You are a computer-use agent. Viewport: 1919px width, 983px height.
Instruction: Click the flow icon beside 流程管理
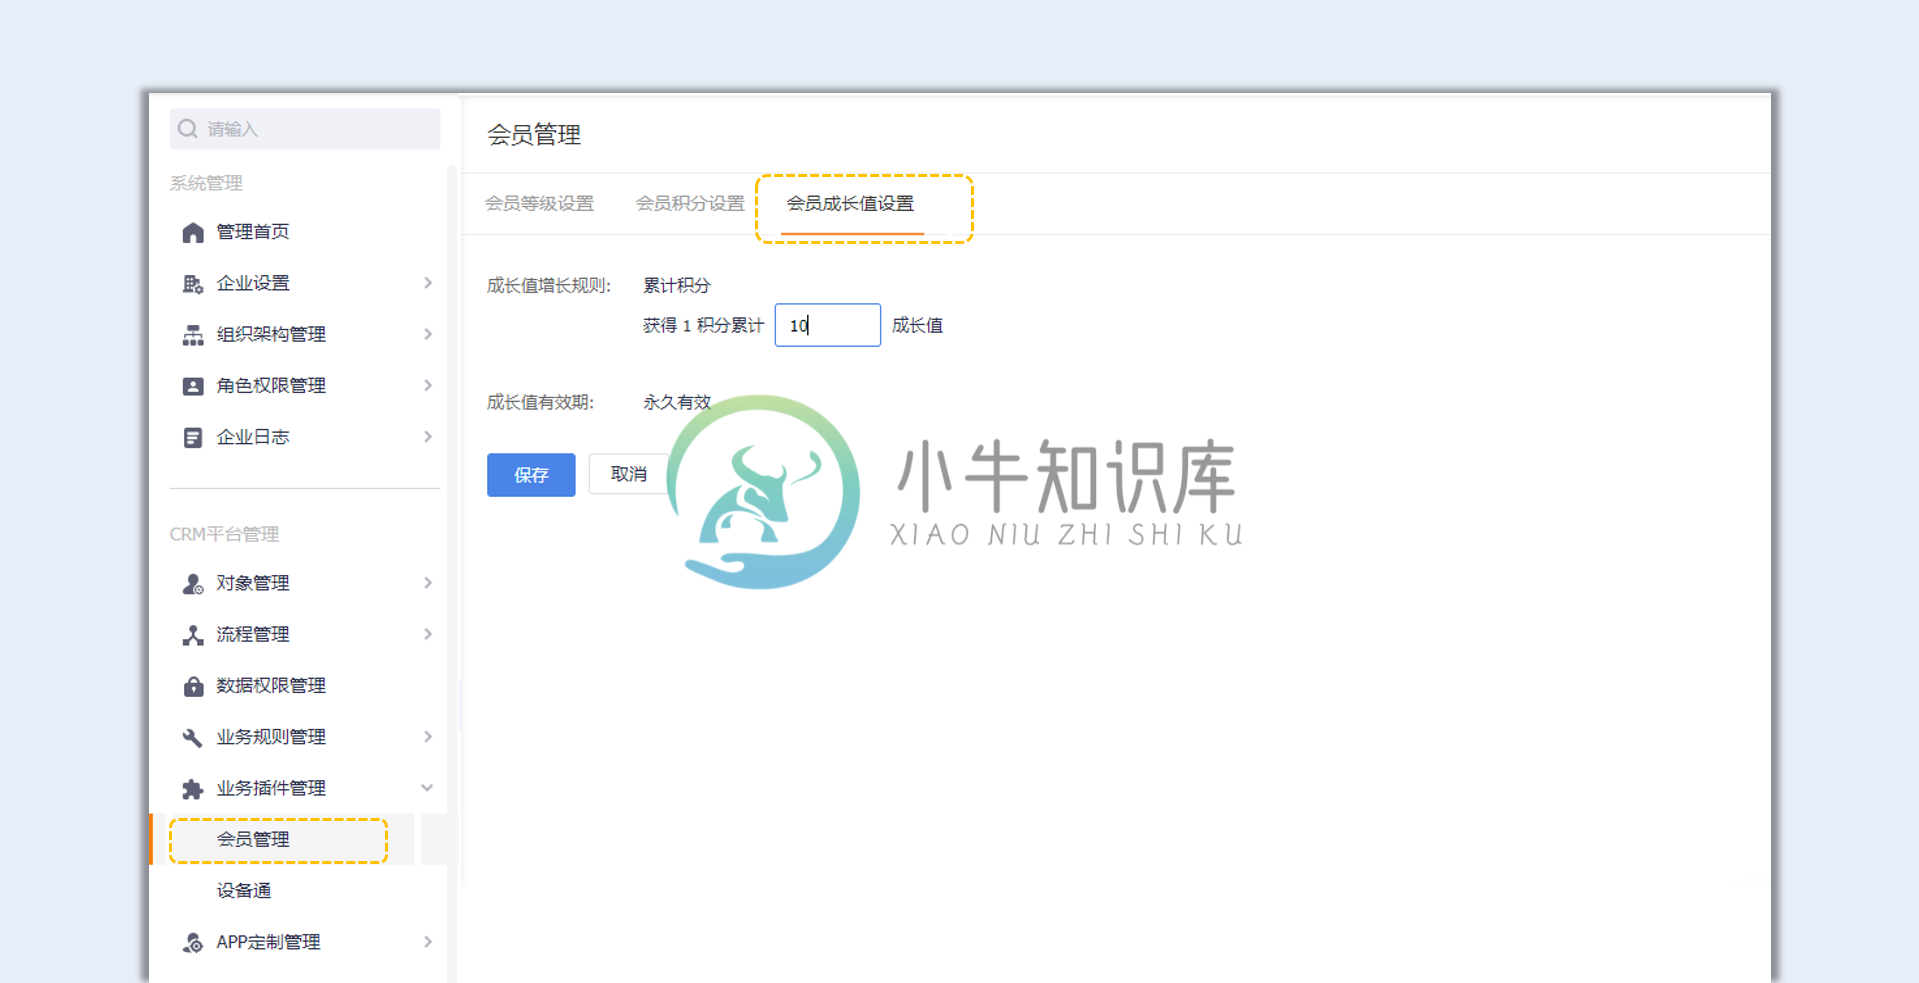click(193, 635)
